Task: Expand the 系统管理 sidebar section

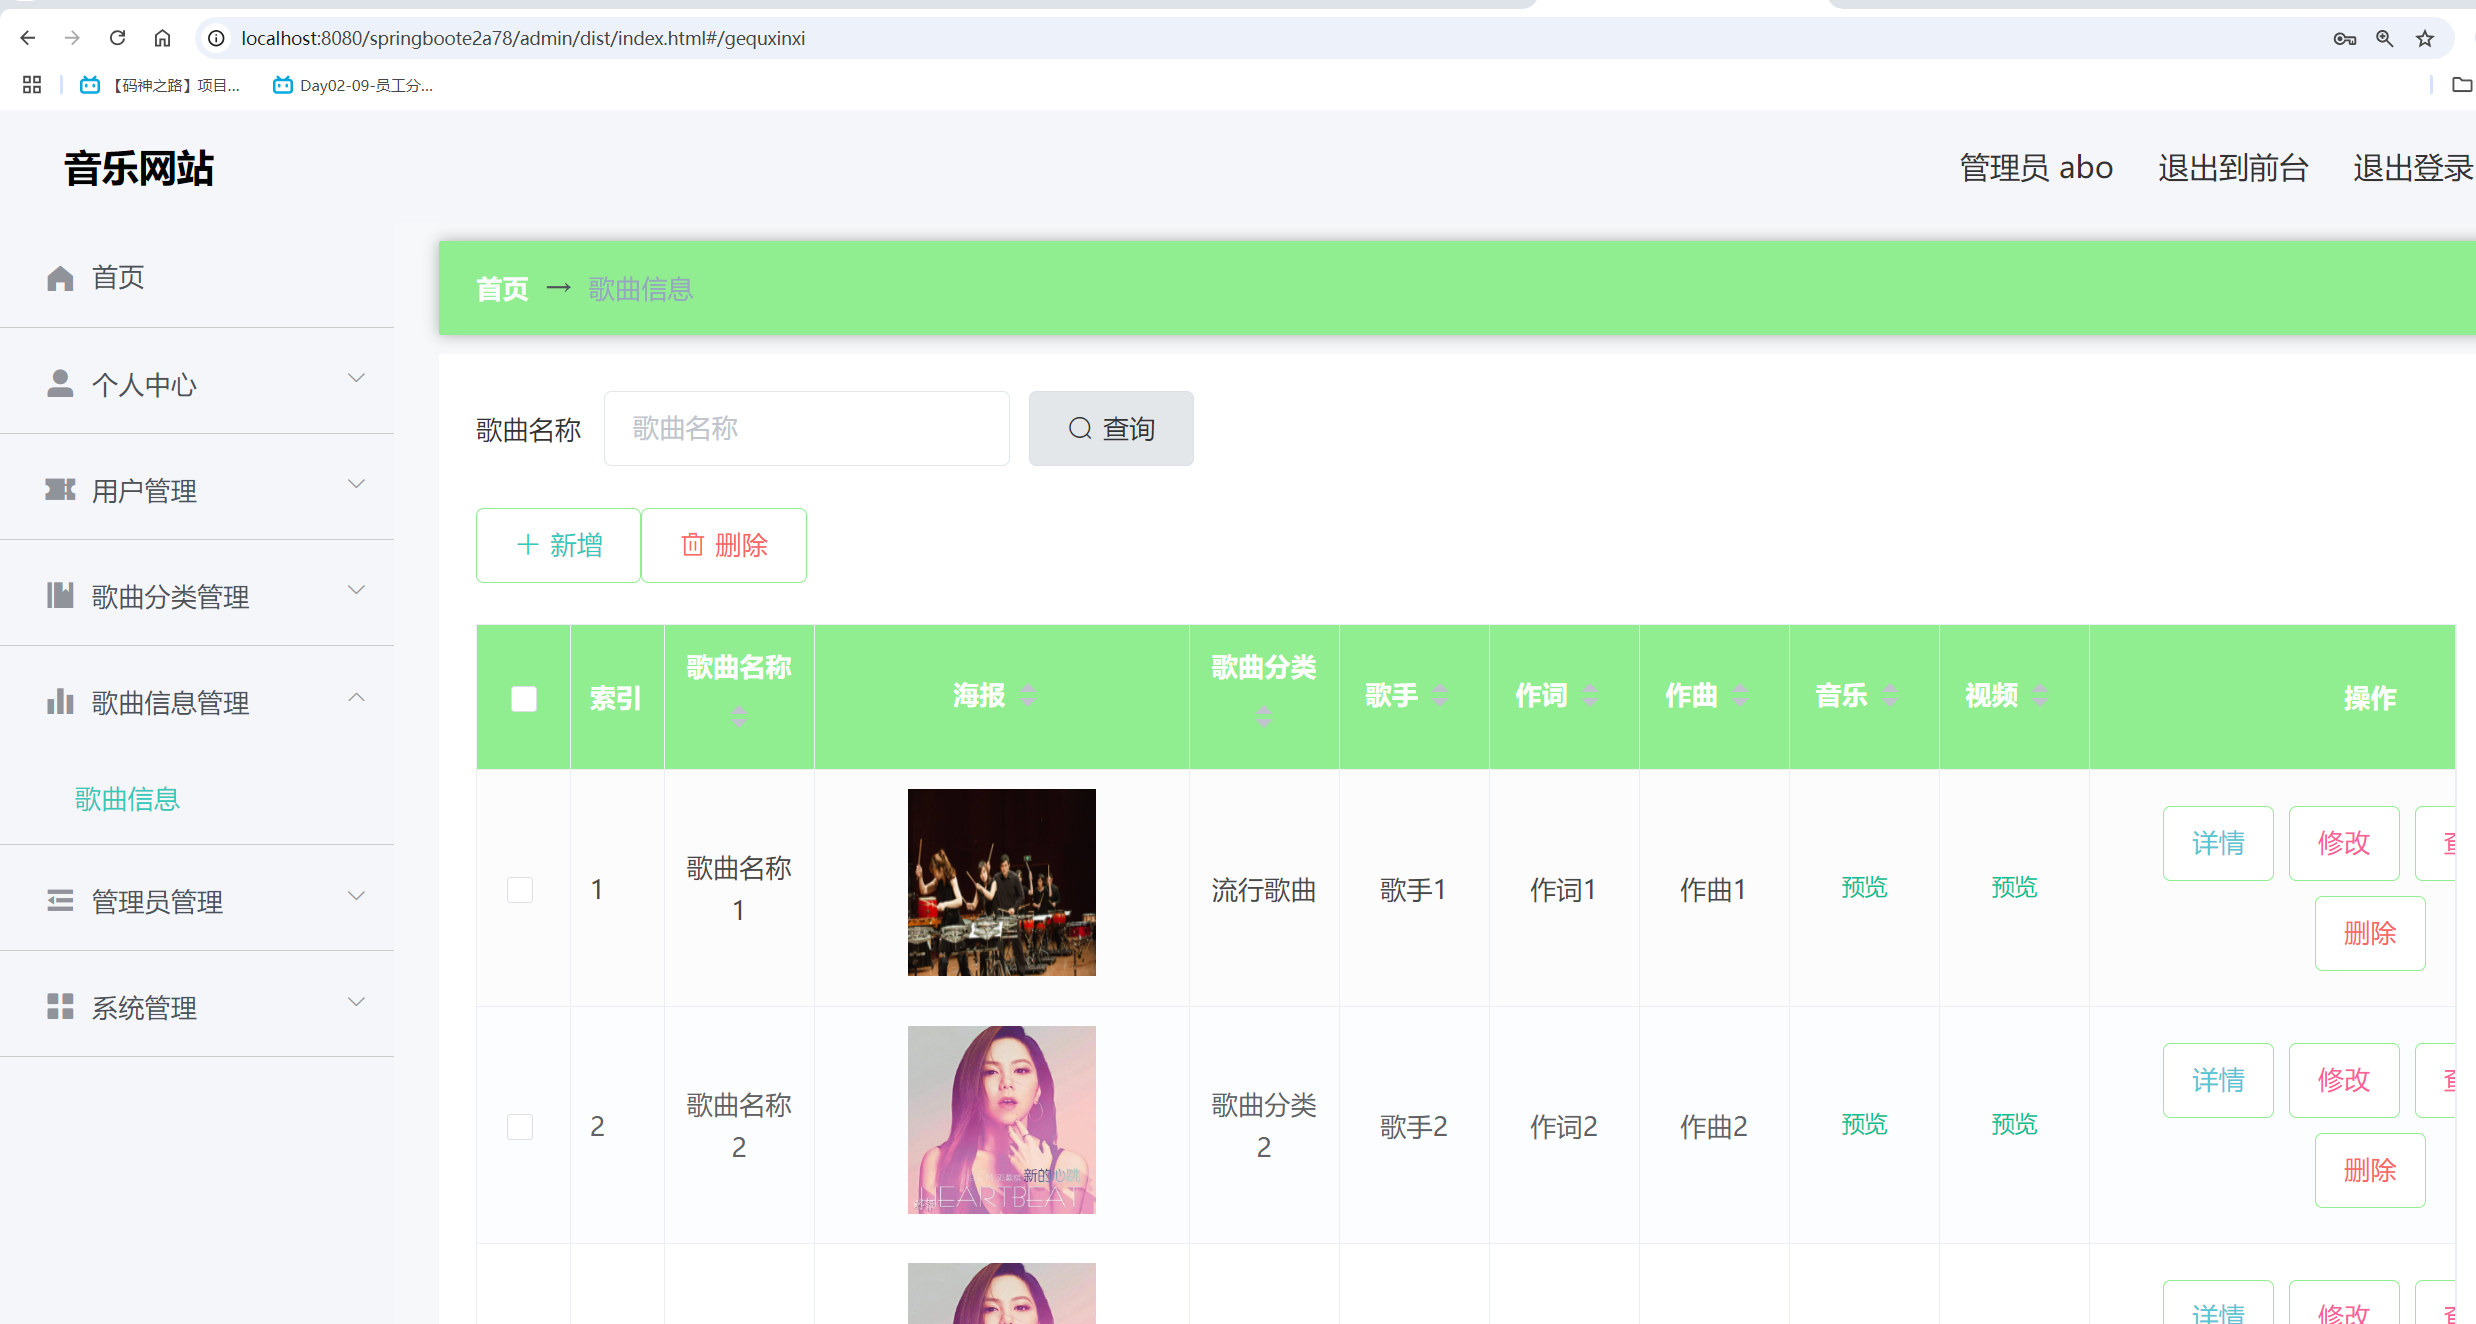Action: pyautogui.click(x=357, y=1001)
